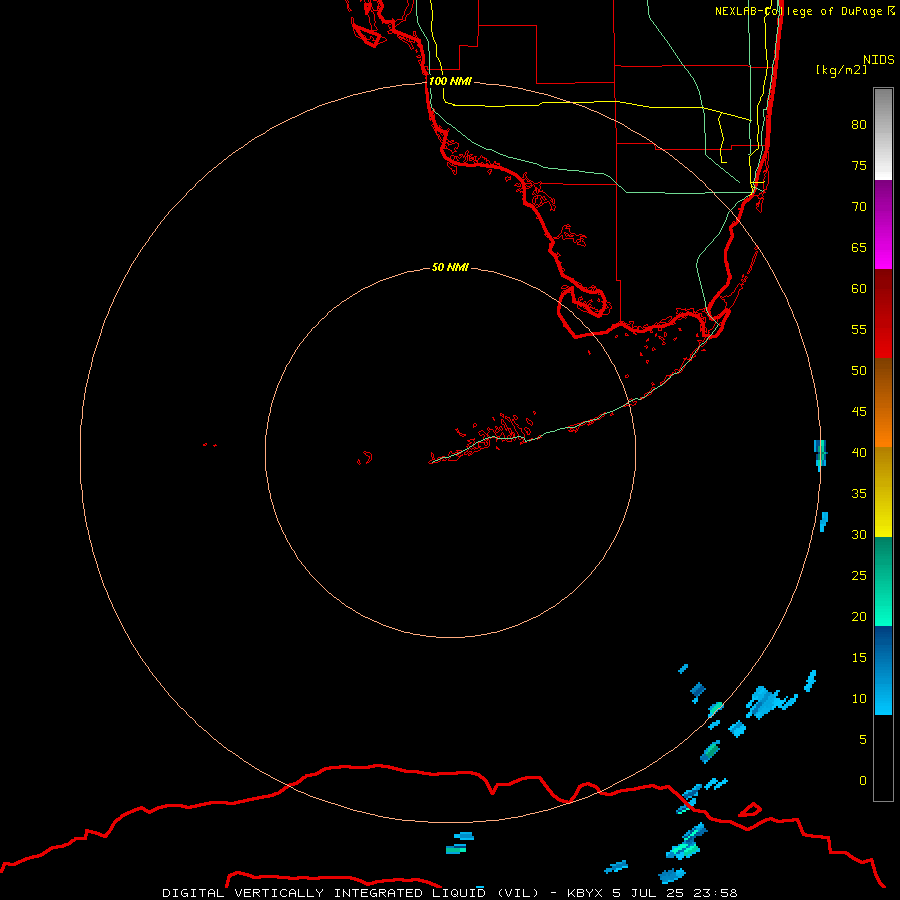Click the 30 value on the color scale
Screen dimensions: 900x900
[x=859, y=535]
